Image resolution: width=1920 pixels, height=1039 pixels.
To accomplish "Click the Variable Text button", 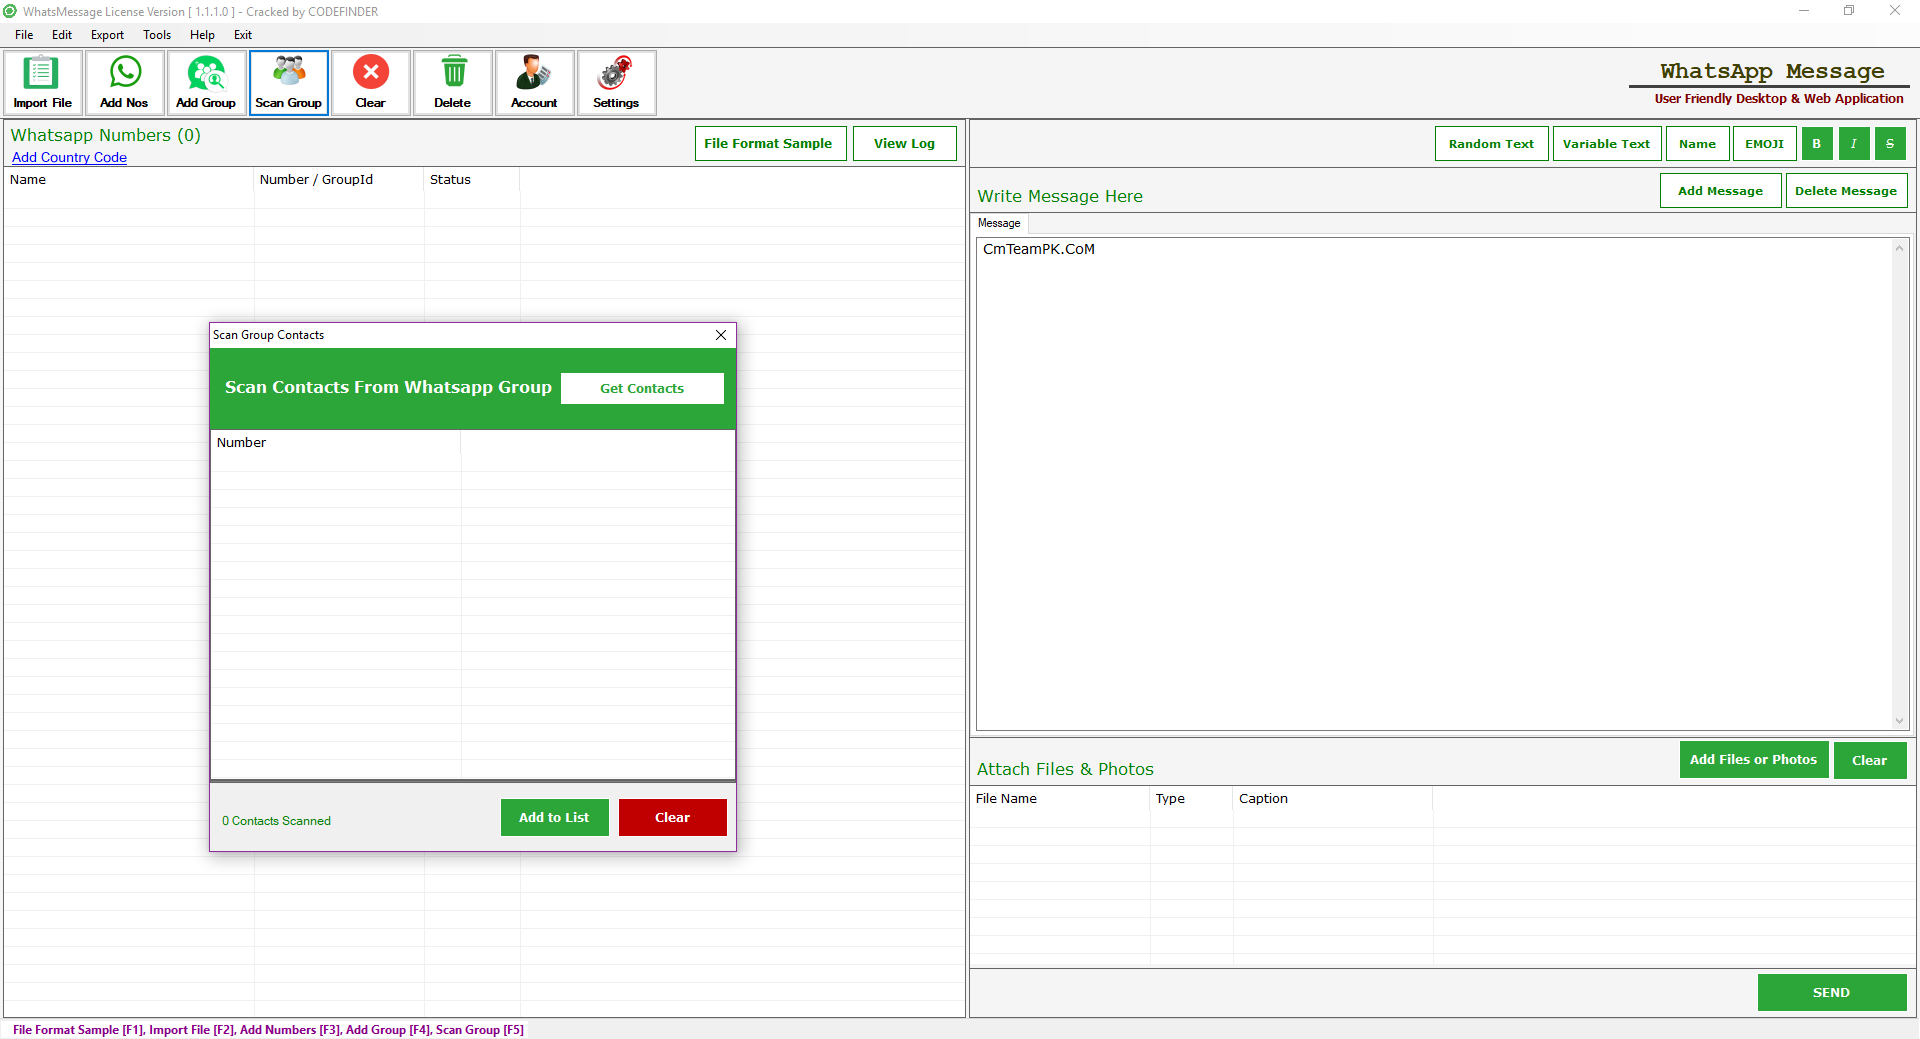I will tap(1607, 144).
